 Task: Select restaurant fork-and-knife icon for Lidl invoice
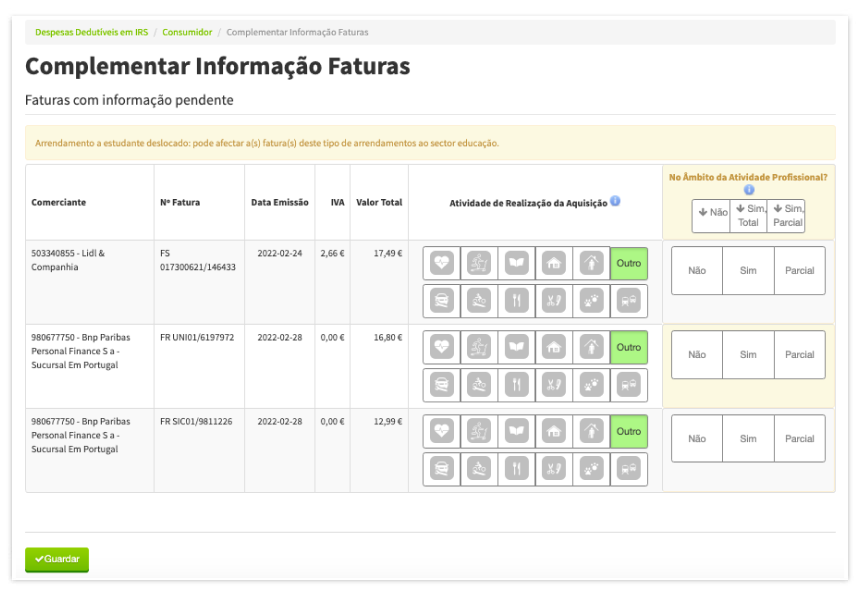(516, 300)
